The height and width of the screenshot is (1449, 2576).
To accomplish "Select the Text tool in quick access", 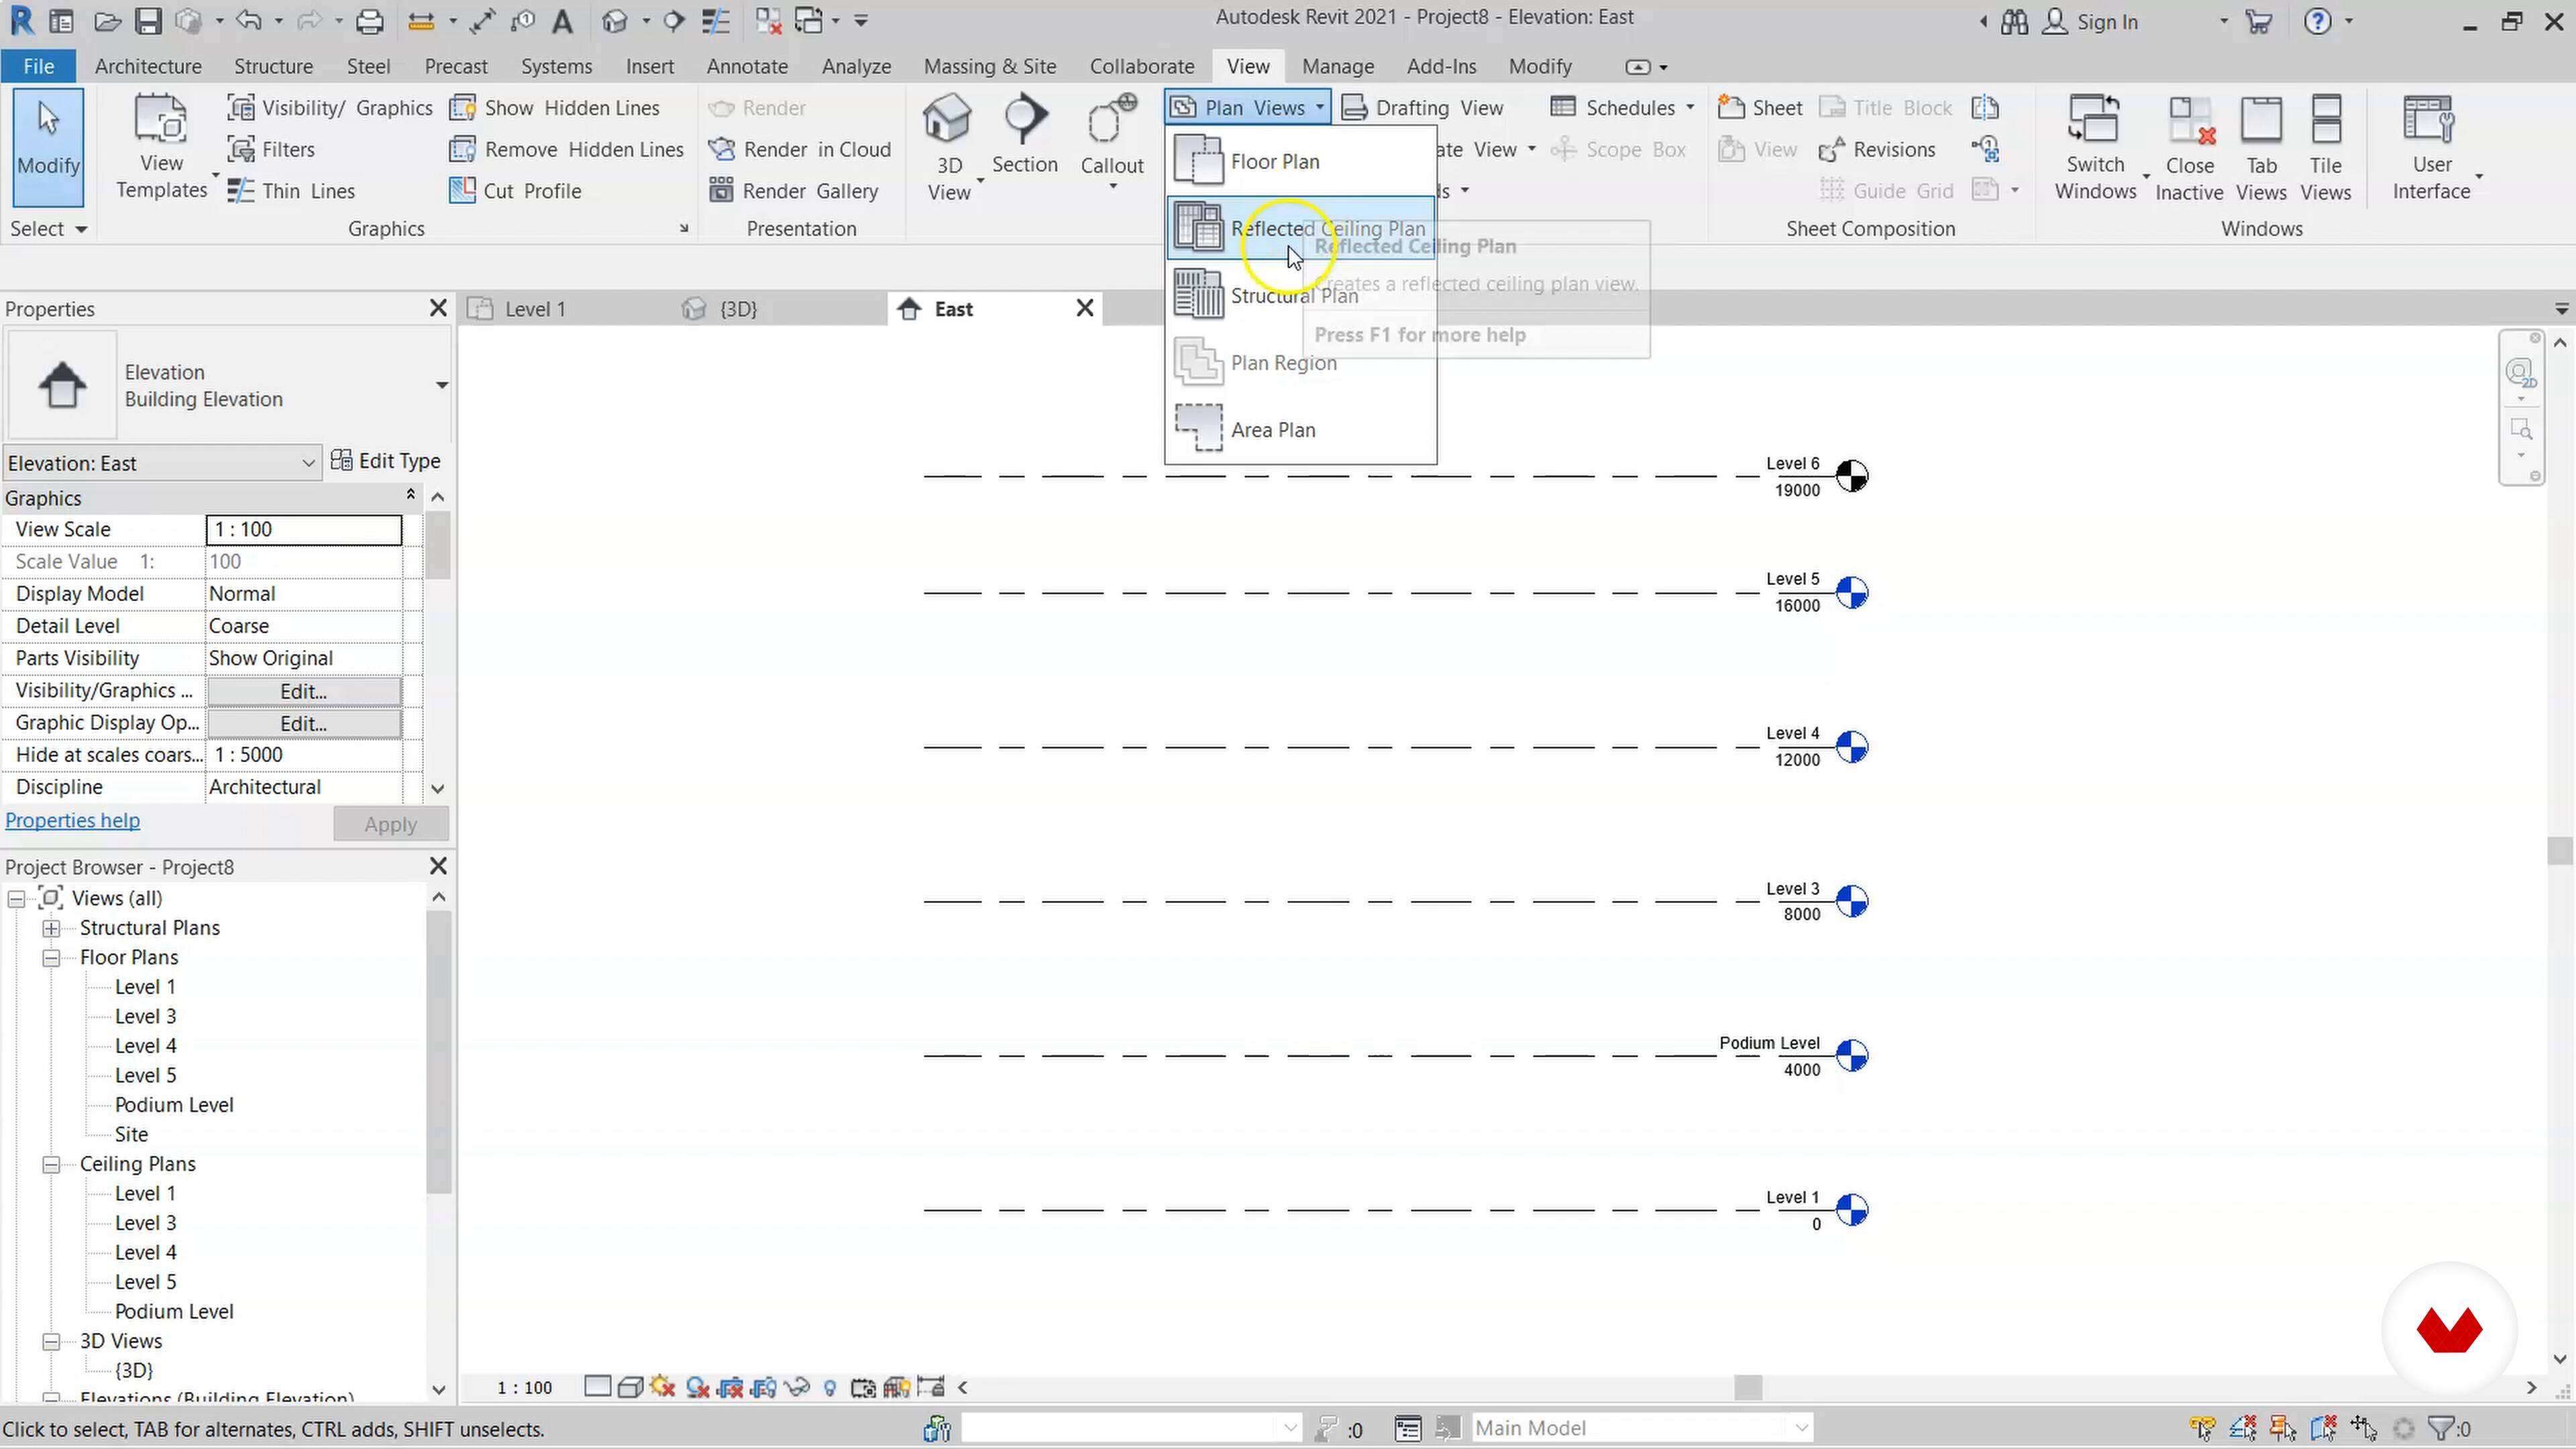I will (563, 21).
